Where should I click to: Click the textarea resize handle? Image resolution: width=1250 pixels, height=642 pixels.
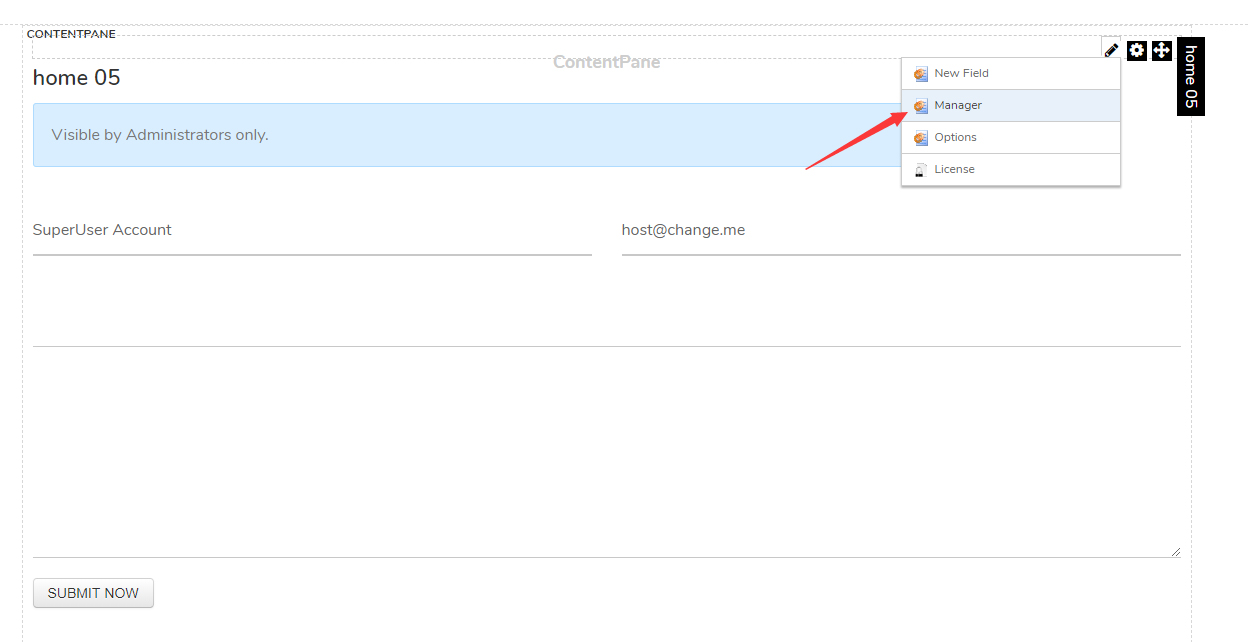click(x=1176, y=550)
